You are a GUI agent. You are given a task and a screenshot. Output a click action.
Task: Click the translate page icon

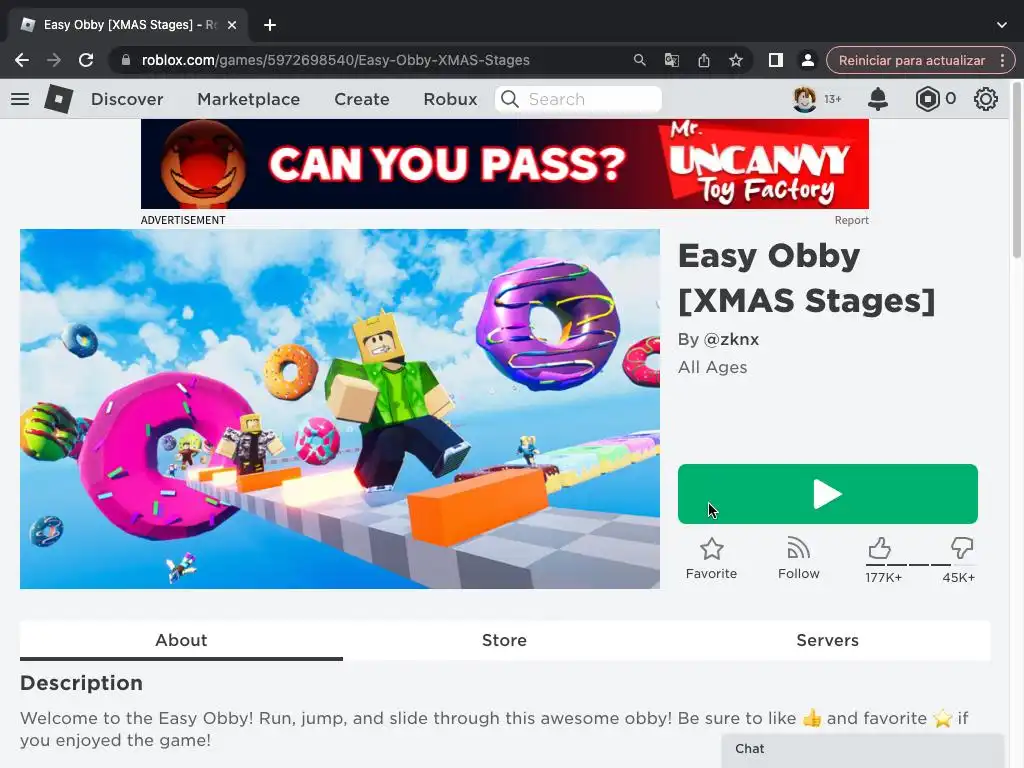point(671,60)
